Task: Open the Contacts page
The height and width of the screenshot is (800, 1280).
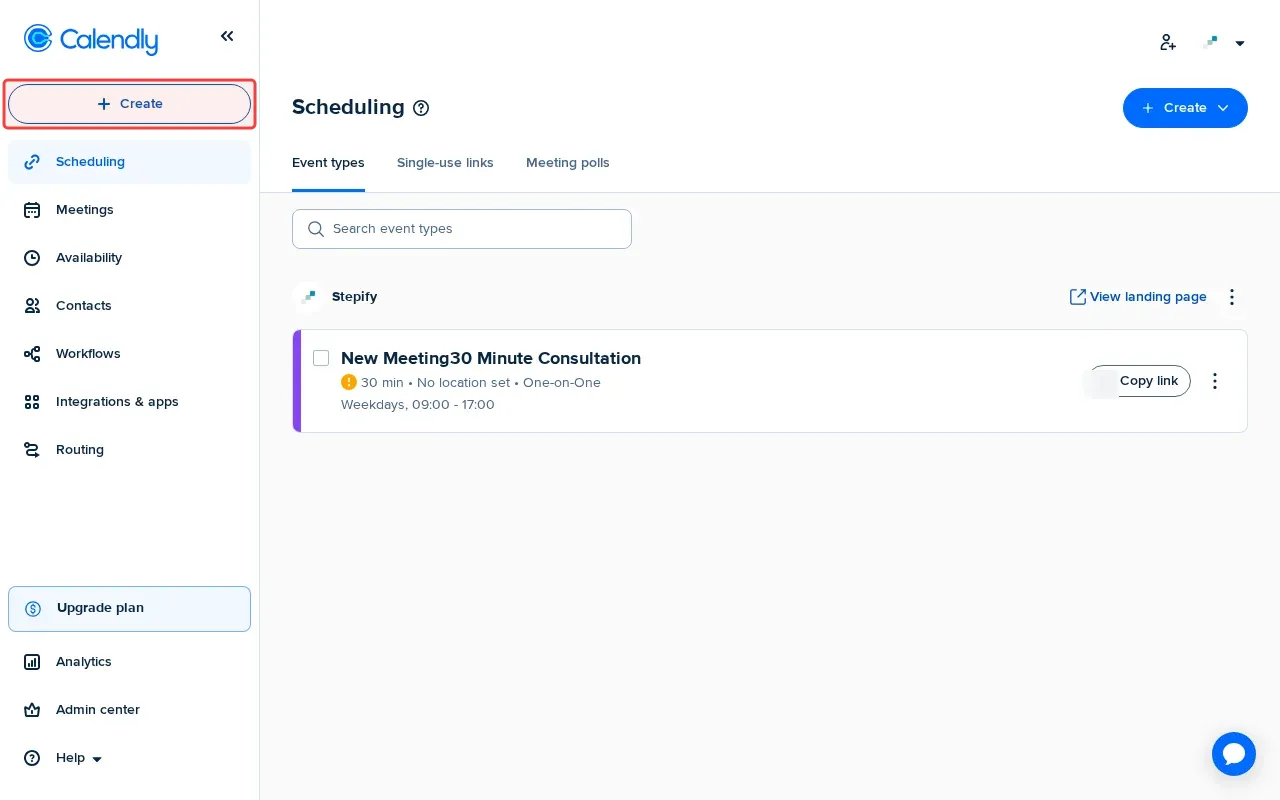Action: coord(83,306)
